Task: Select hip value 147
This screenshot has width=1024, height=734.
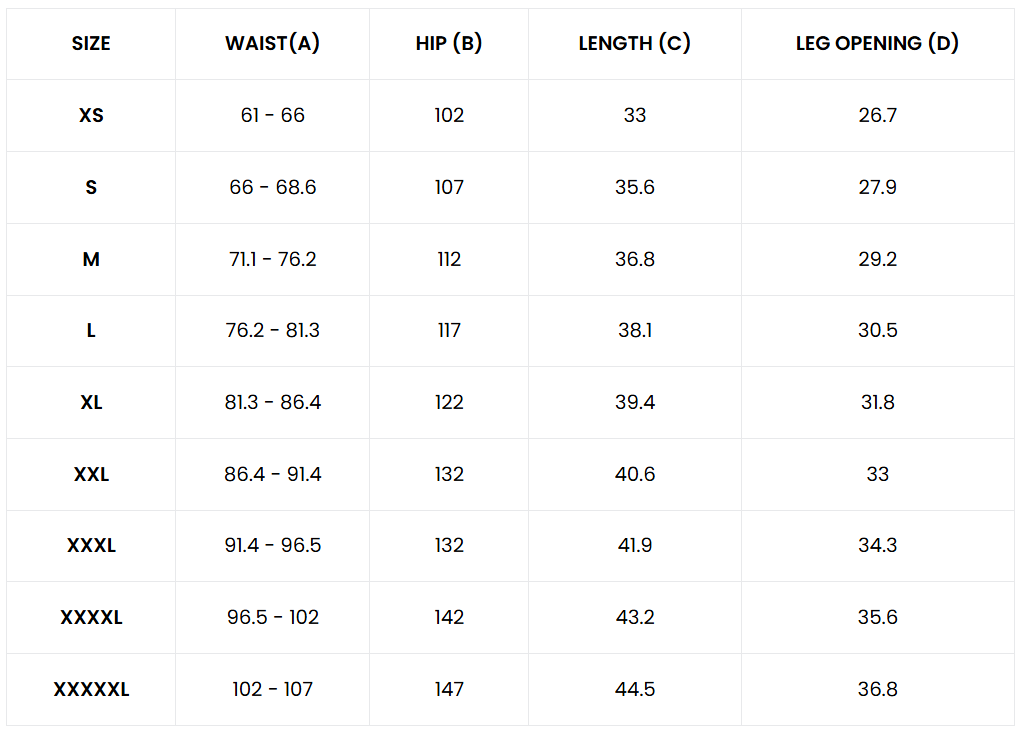Action: (x=449, y=690)
